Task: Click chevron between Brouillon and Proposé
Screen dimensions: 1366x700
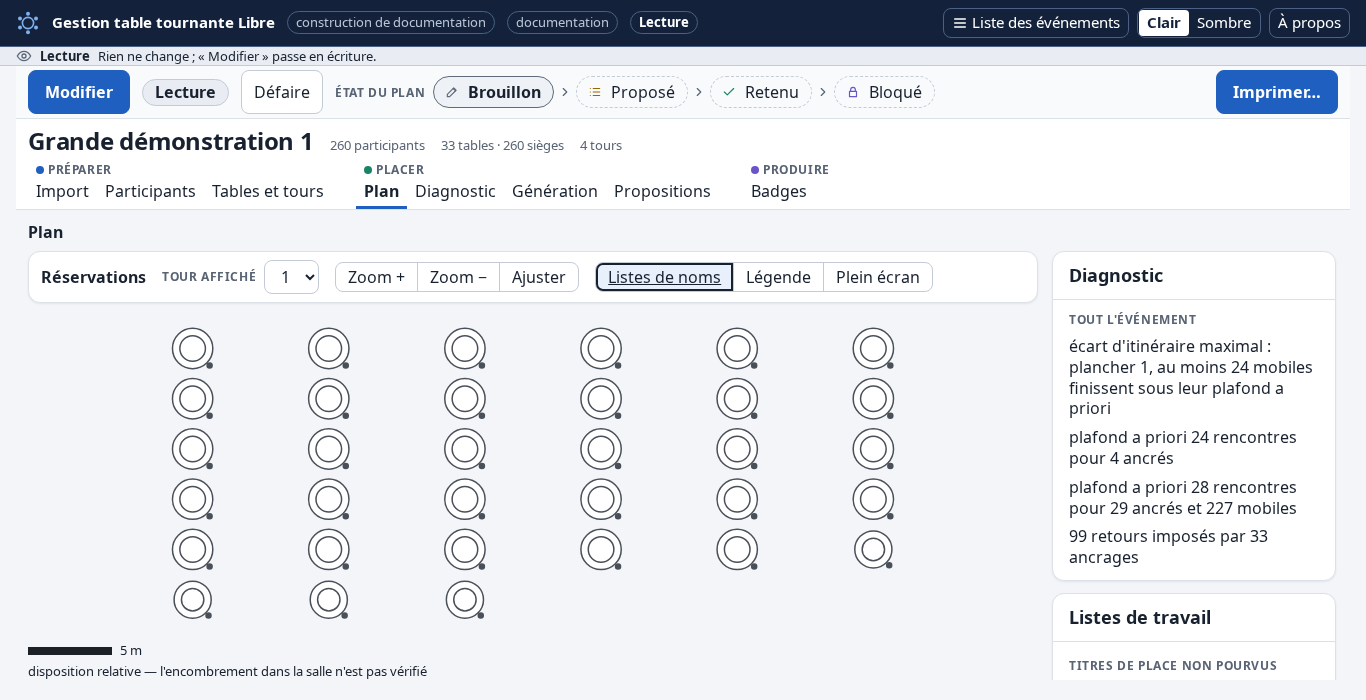Action: pos(565,92)
